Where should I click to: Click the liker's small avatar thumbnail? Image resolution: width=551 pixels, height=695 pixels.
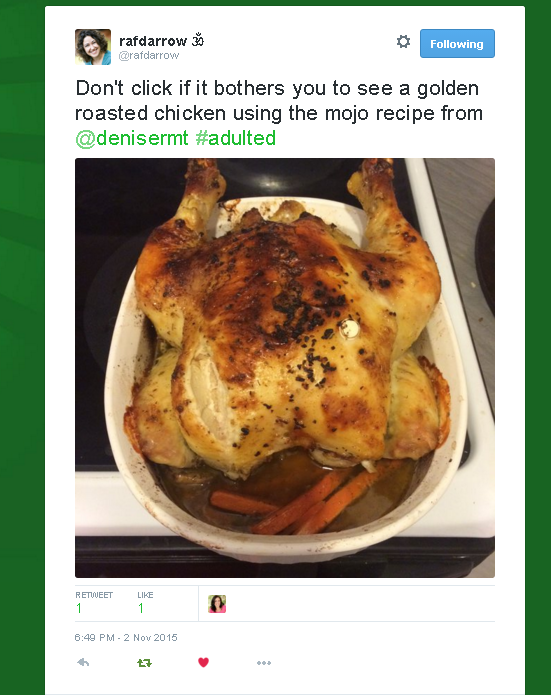tap(217, 604)
